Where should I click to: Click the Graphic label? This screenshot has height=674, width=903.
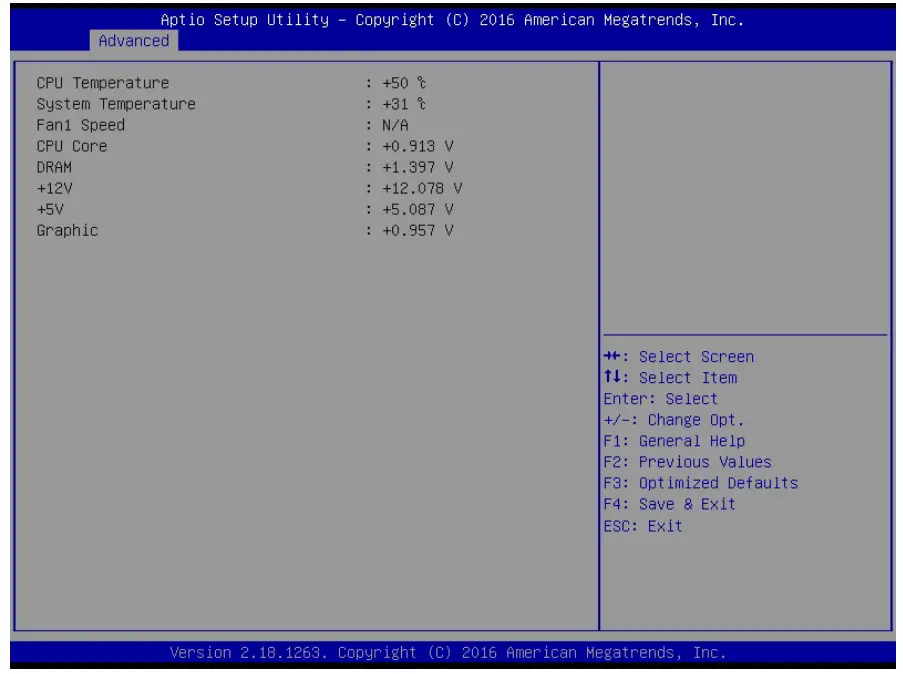(x=67, y=230)
